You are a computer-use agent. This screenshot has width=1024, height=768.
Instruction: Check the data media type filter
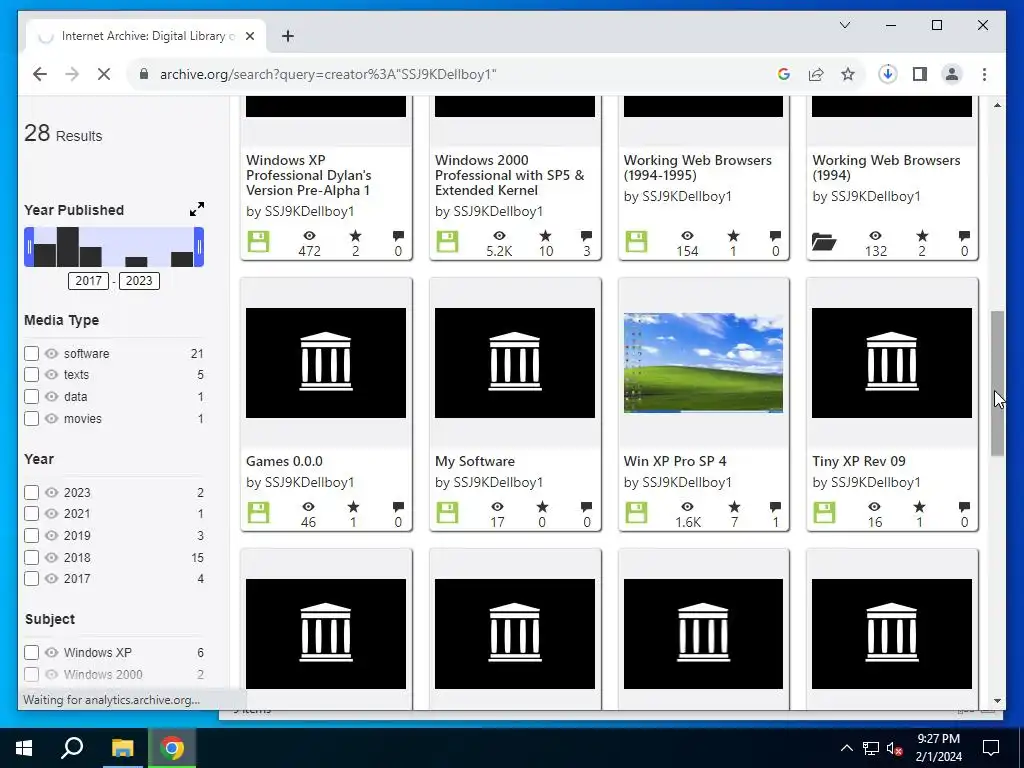[x=31, y=396]
